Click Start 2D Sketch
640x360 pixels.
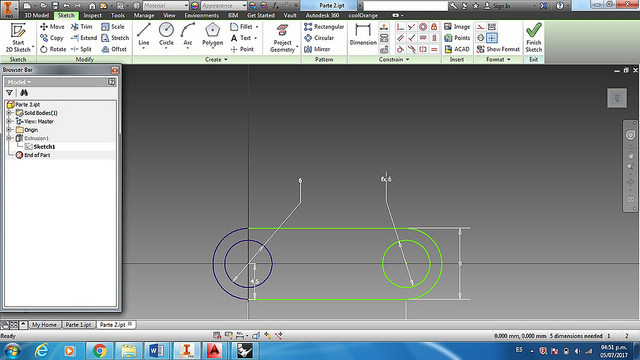point(18,38)
